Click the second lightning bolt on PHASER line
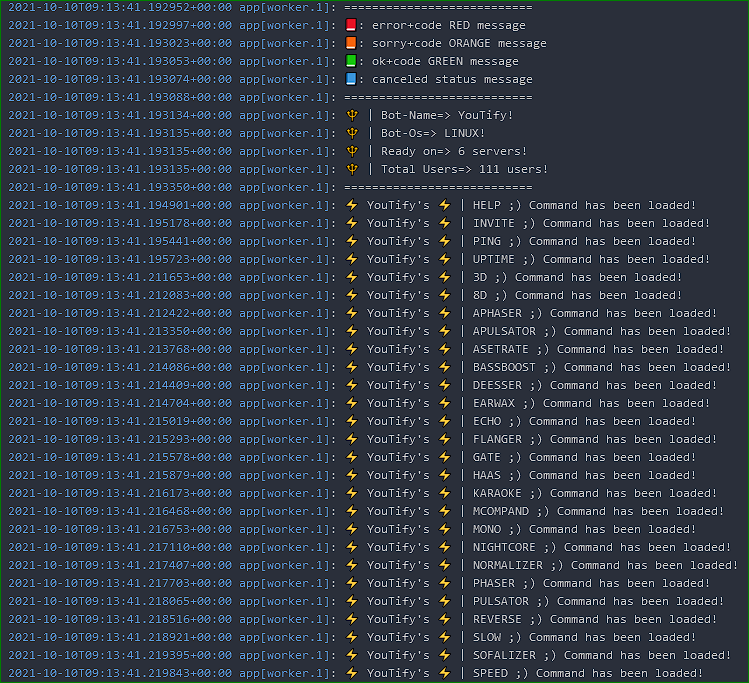Viewport: 749px width, 683px height. [x=445, y=583]
